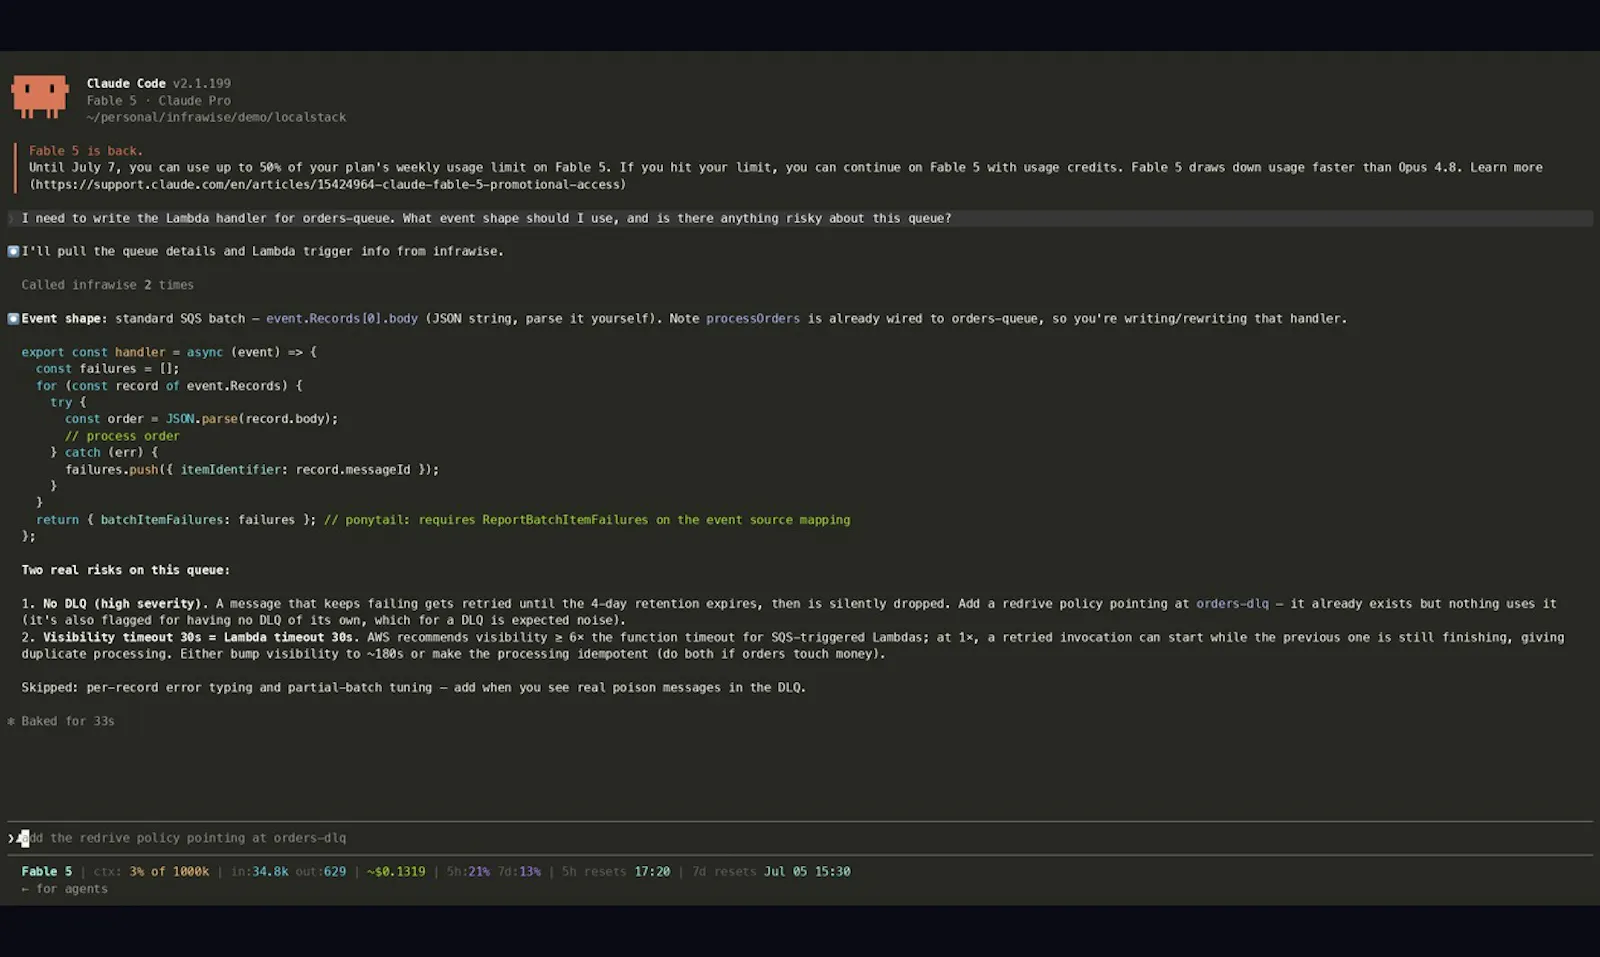This screenshot has width=1600, height=957.
Task: Click the 'Fable 5 · Claude Pro' line
Action: click(158, 100)
